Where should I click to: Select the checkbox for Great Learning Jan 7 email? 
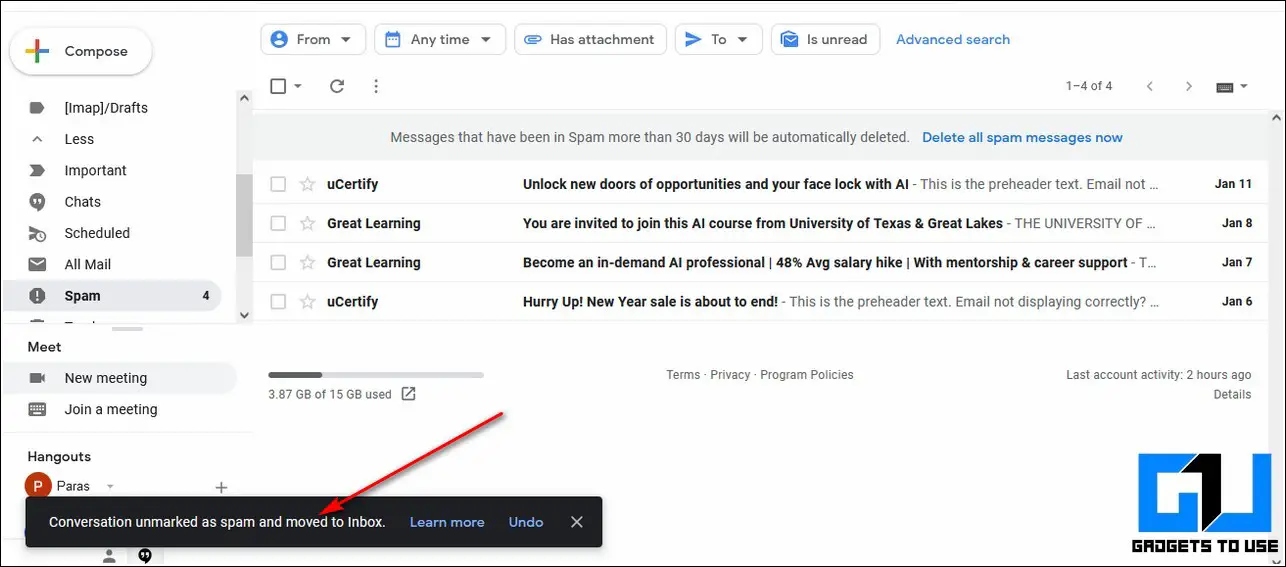(278, 262)
